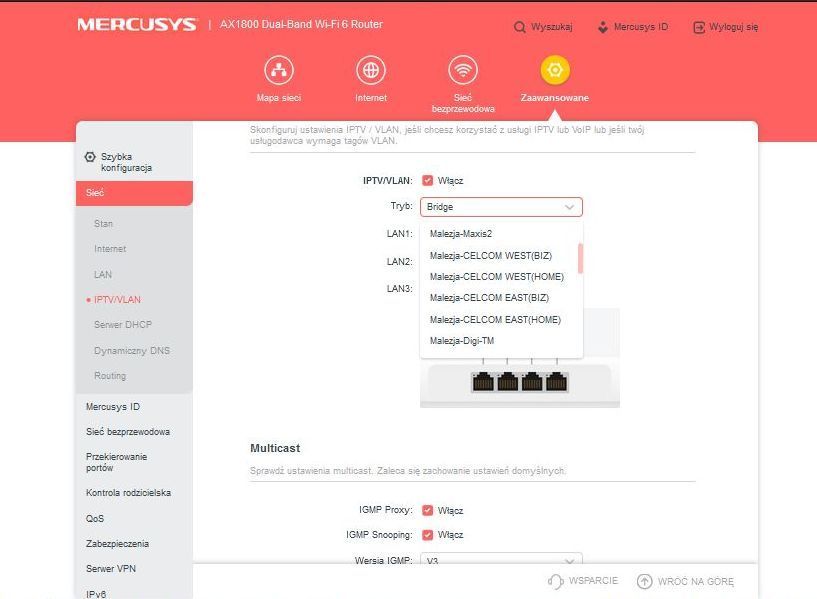Click the Internet globe icon
Screen dimensions: 817x599
point(371,70)
